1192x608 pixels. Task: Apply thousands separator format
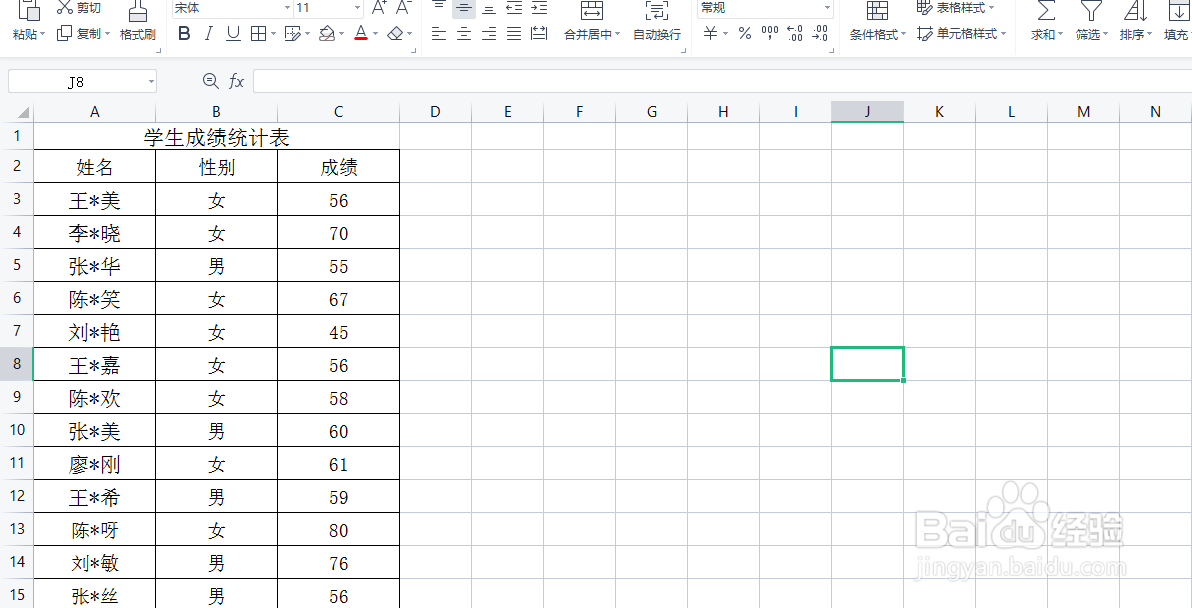click(770, 33)
